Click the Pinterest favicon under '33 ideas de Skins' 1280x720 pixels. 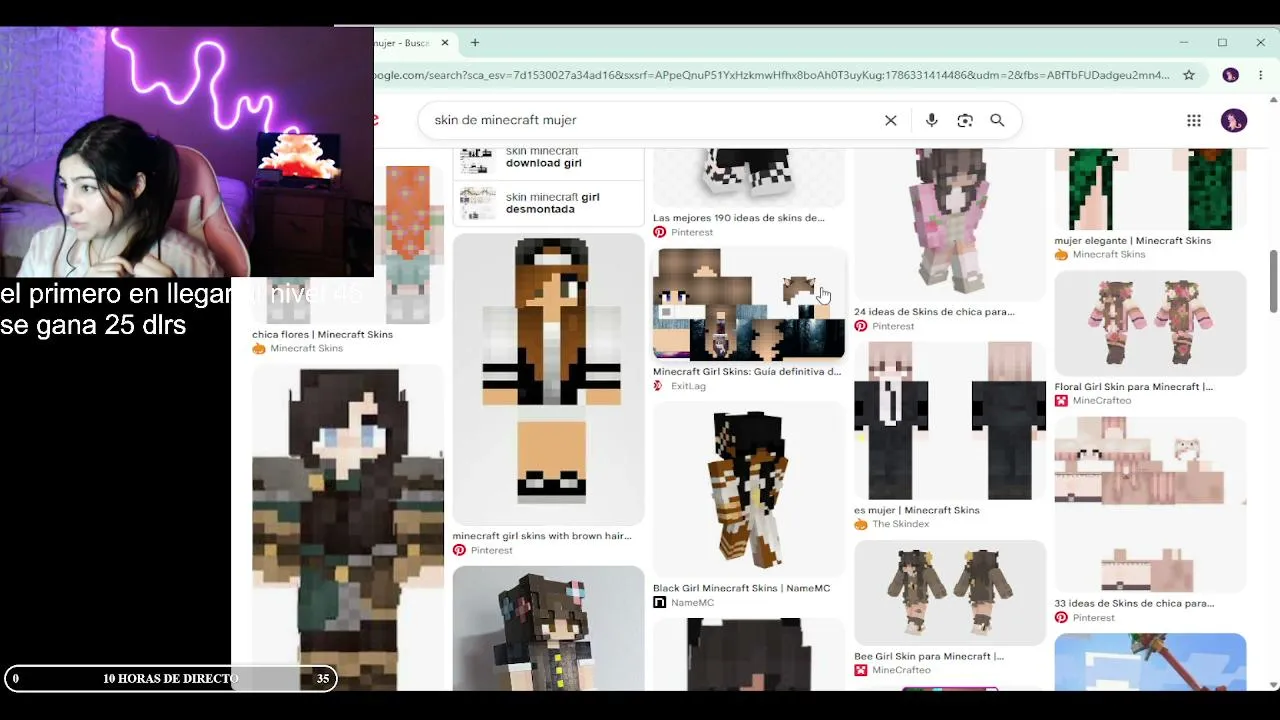1061,618
